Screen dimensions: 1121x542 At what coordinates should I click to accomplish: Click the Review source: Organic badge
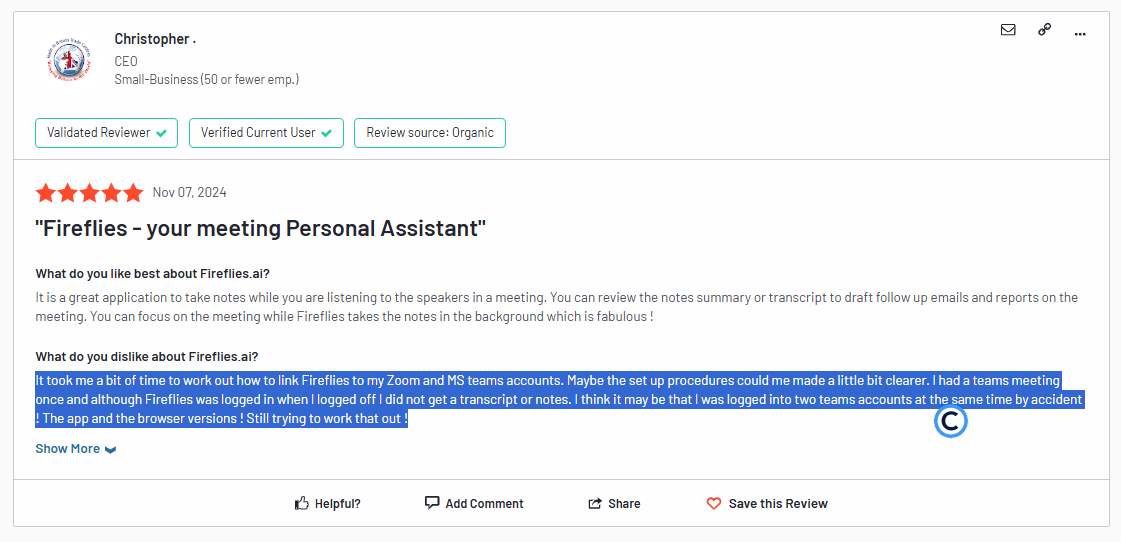[430, 133]
